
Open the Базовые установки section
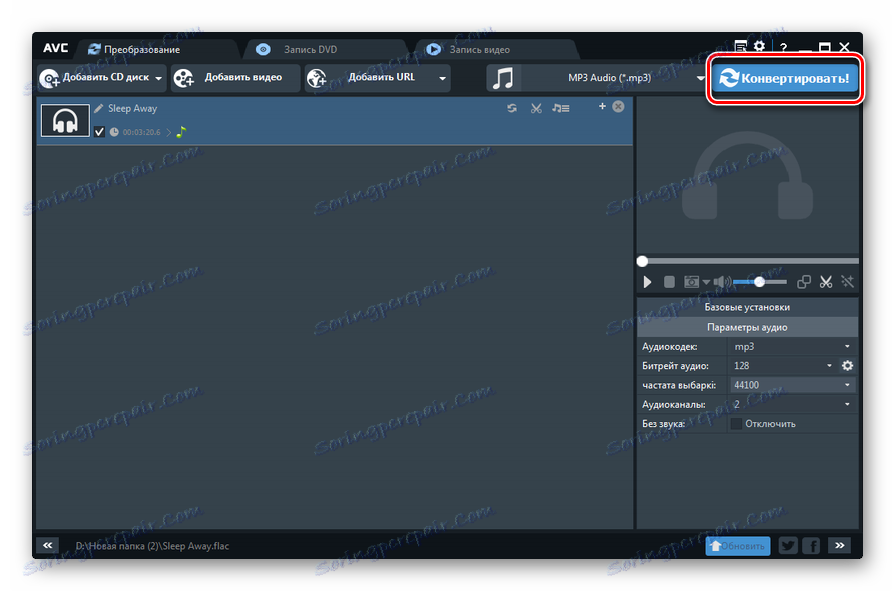pyautogui.click(x=747, y=307)
